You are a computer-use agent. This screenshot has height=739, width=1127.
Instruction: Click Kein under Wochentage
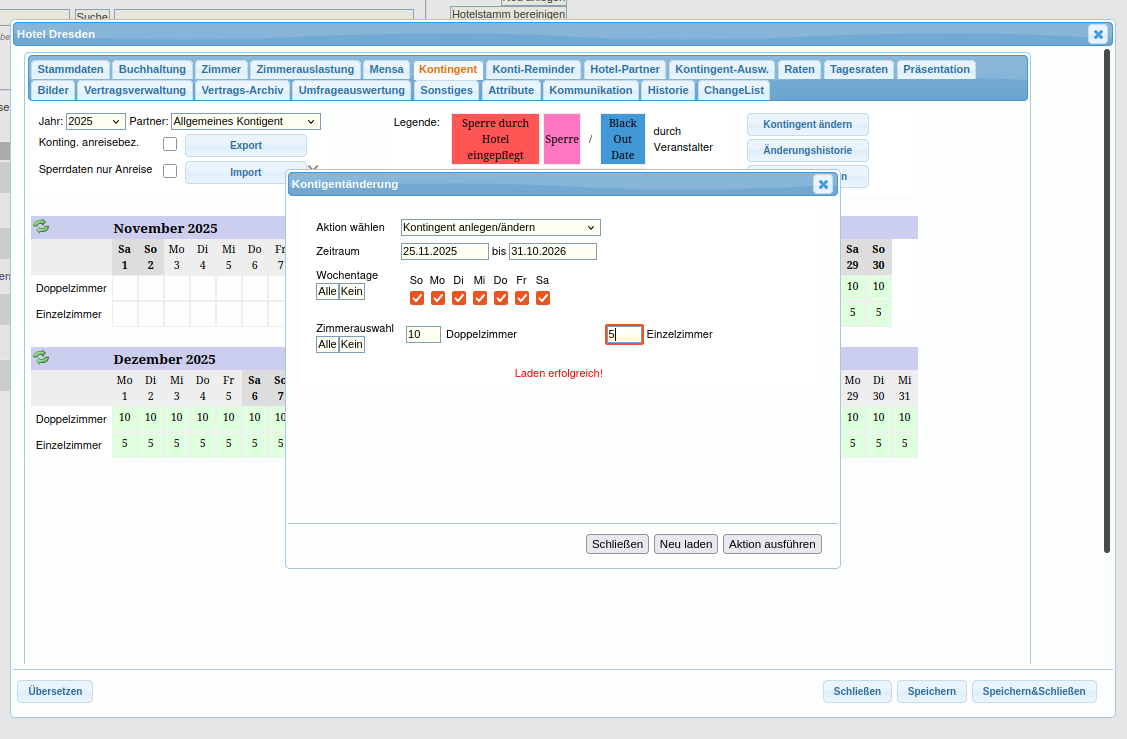pos(352,291)
